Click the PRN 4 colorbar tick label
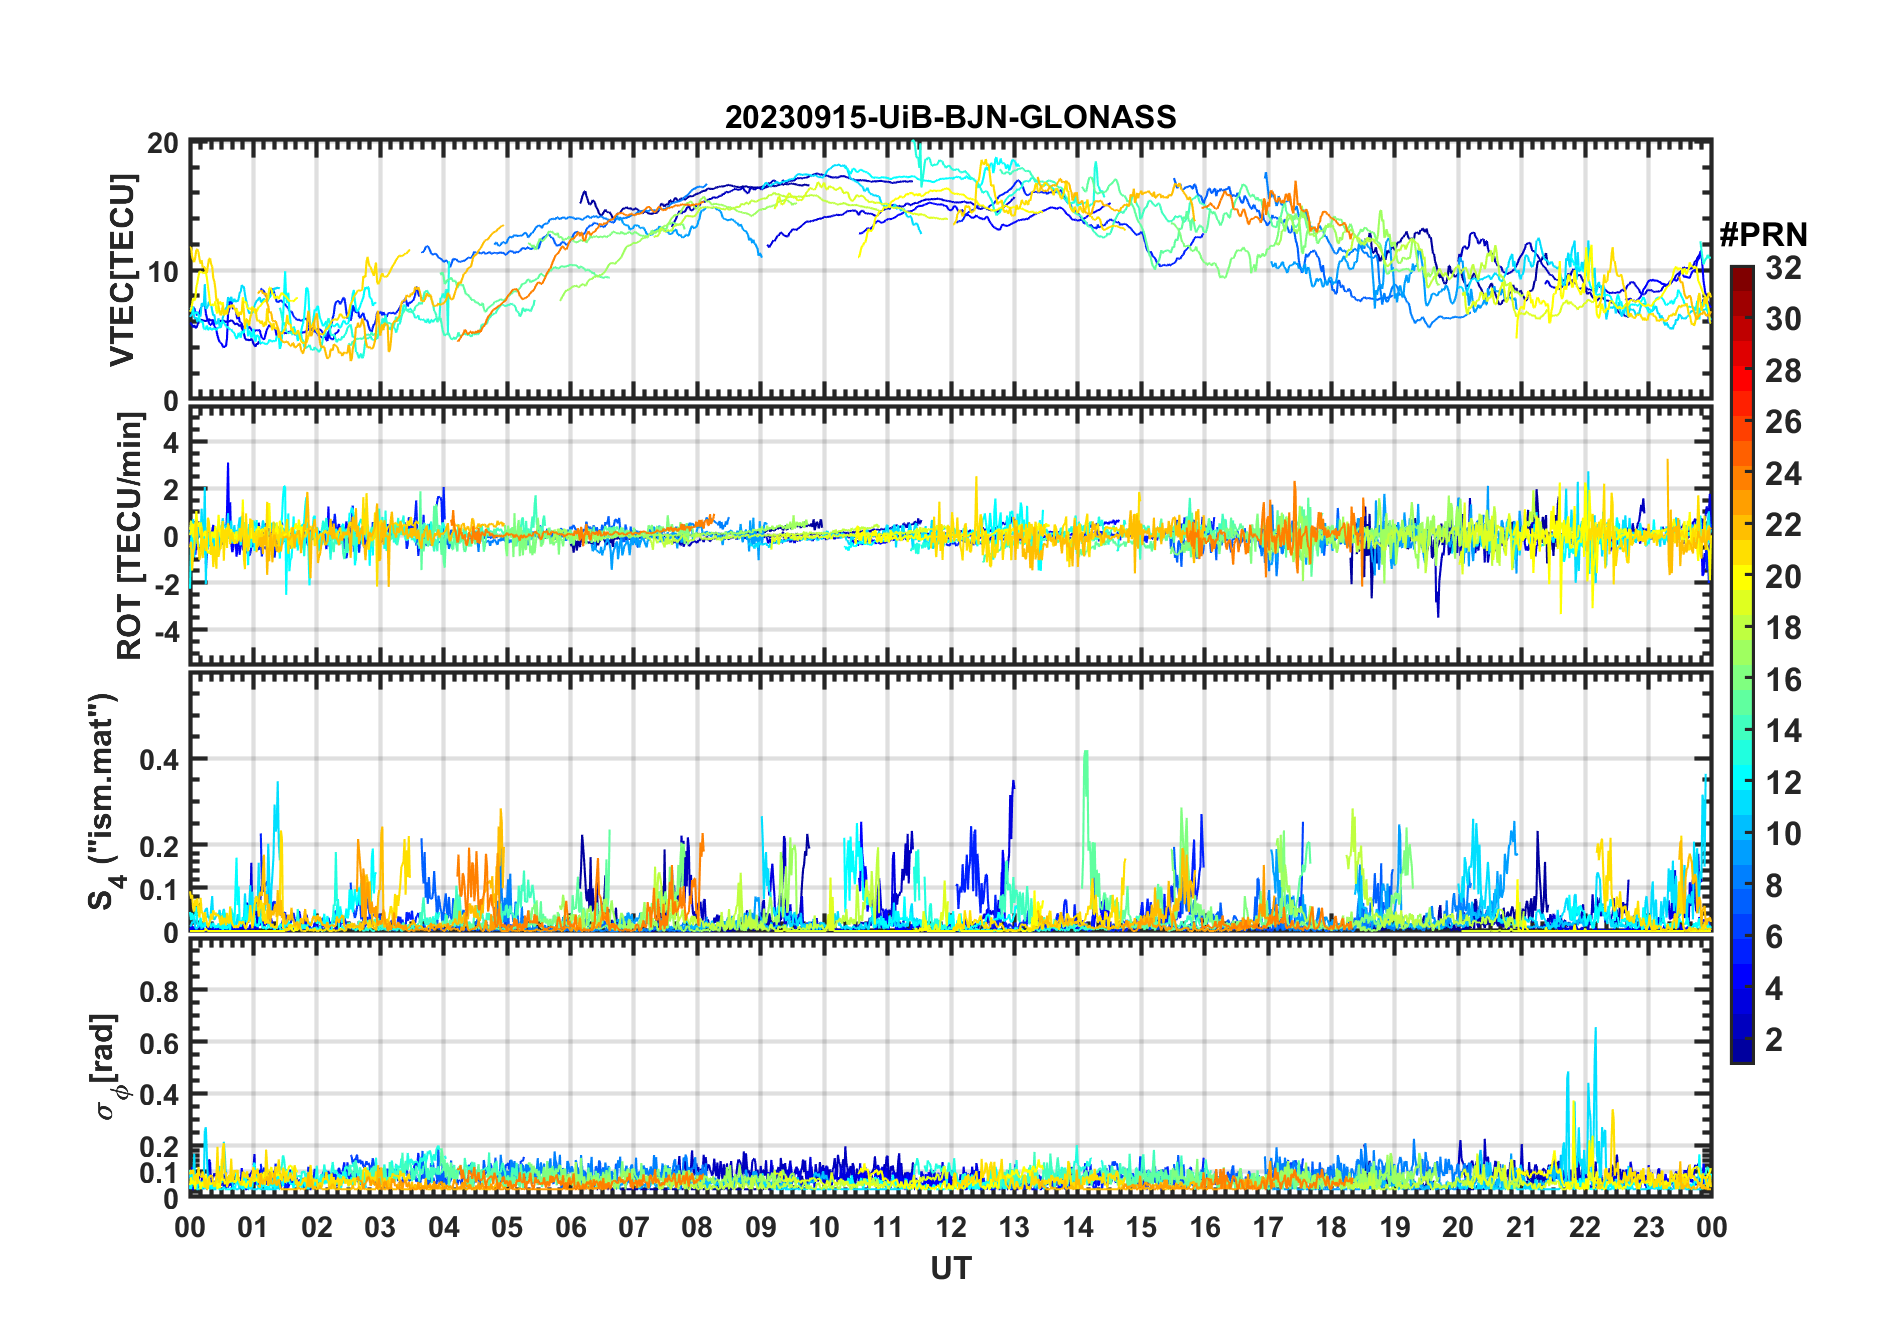1902x1330 pixels. (x=1774, y=989)
